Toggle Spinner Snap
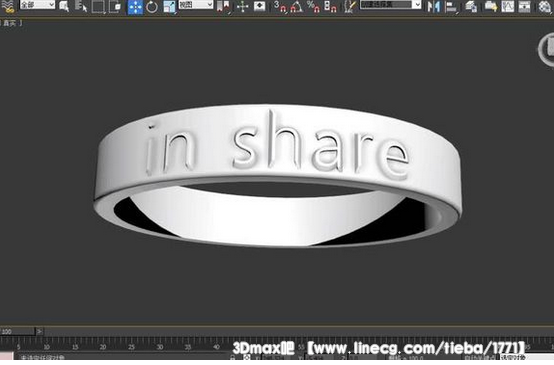 330,6
